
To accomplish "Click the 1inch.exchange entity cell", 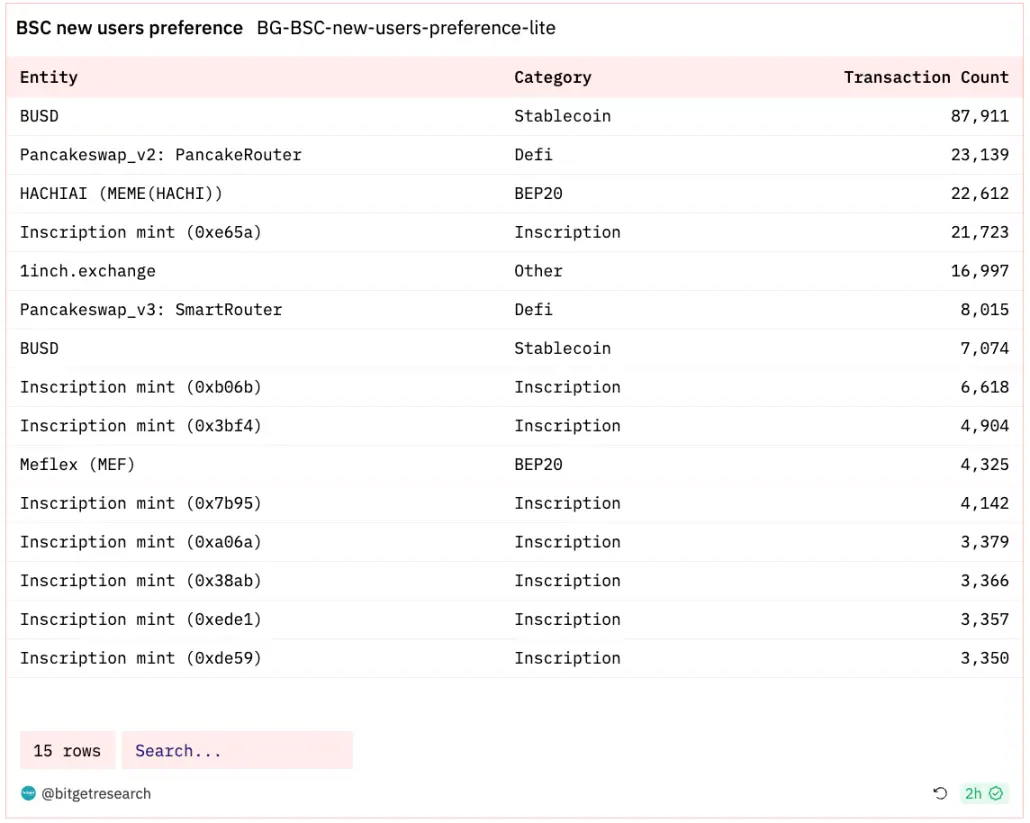I will click(x=88, y=271).
